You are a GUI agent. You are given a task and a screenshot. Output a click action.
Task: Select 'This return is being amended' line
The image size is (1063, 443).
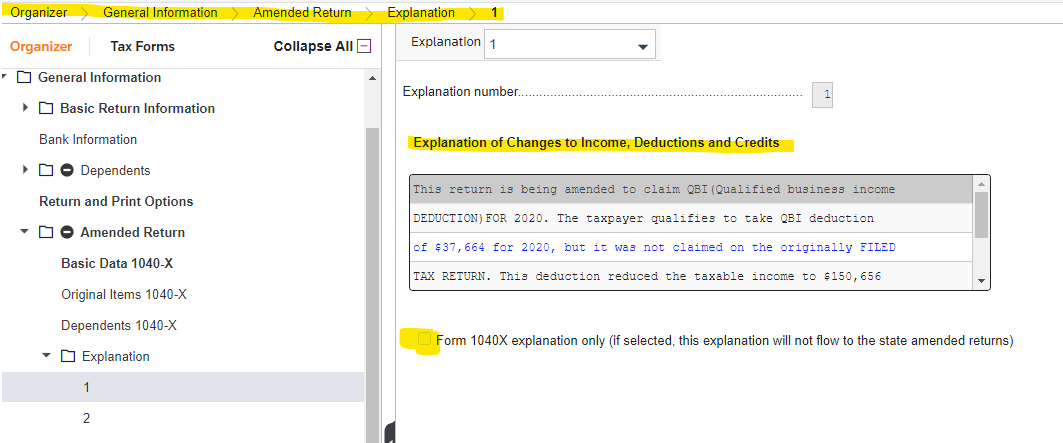click(691, 189)
